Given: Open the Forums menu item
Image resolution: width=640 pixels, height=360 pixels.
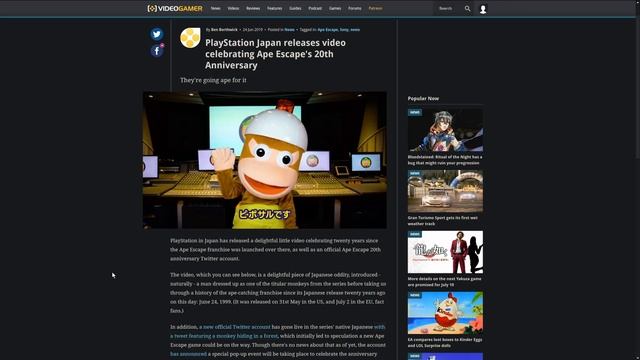Looking at the screenshot, I should point(354,8).
